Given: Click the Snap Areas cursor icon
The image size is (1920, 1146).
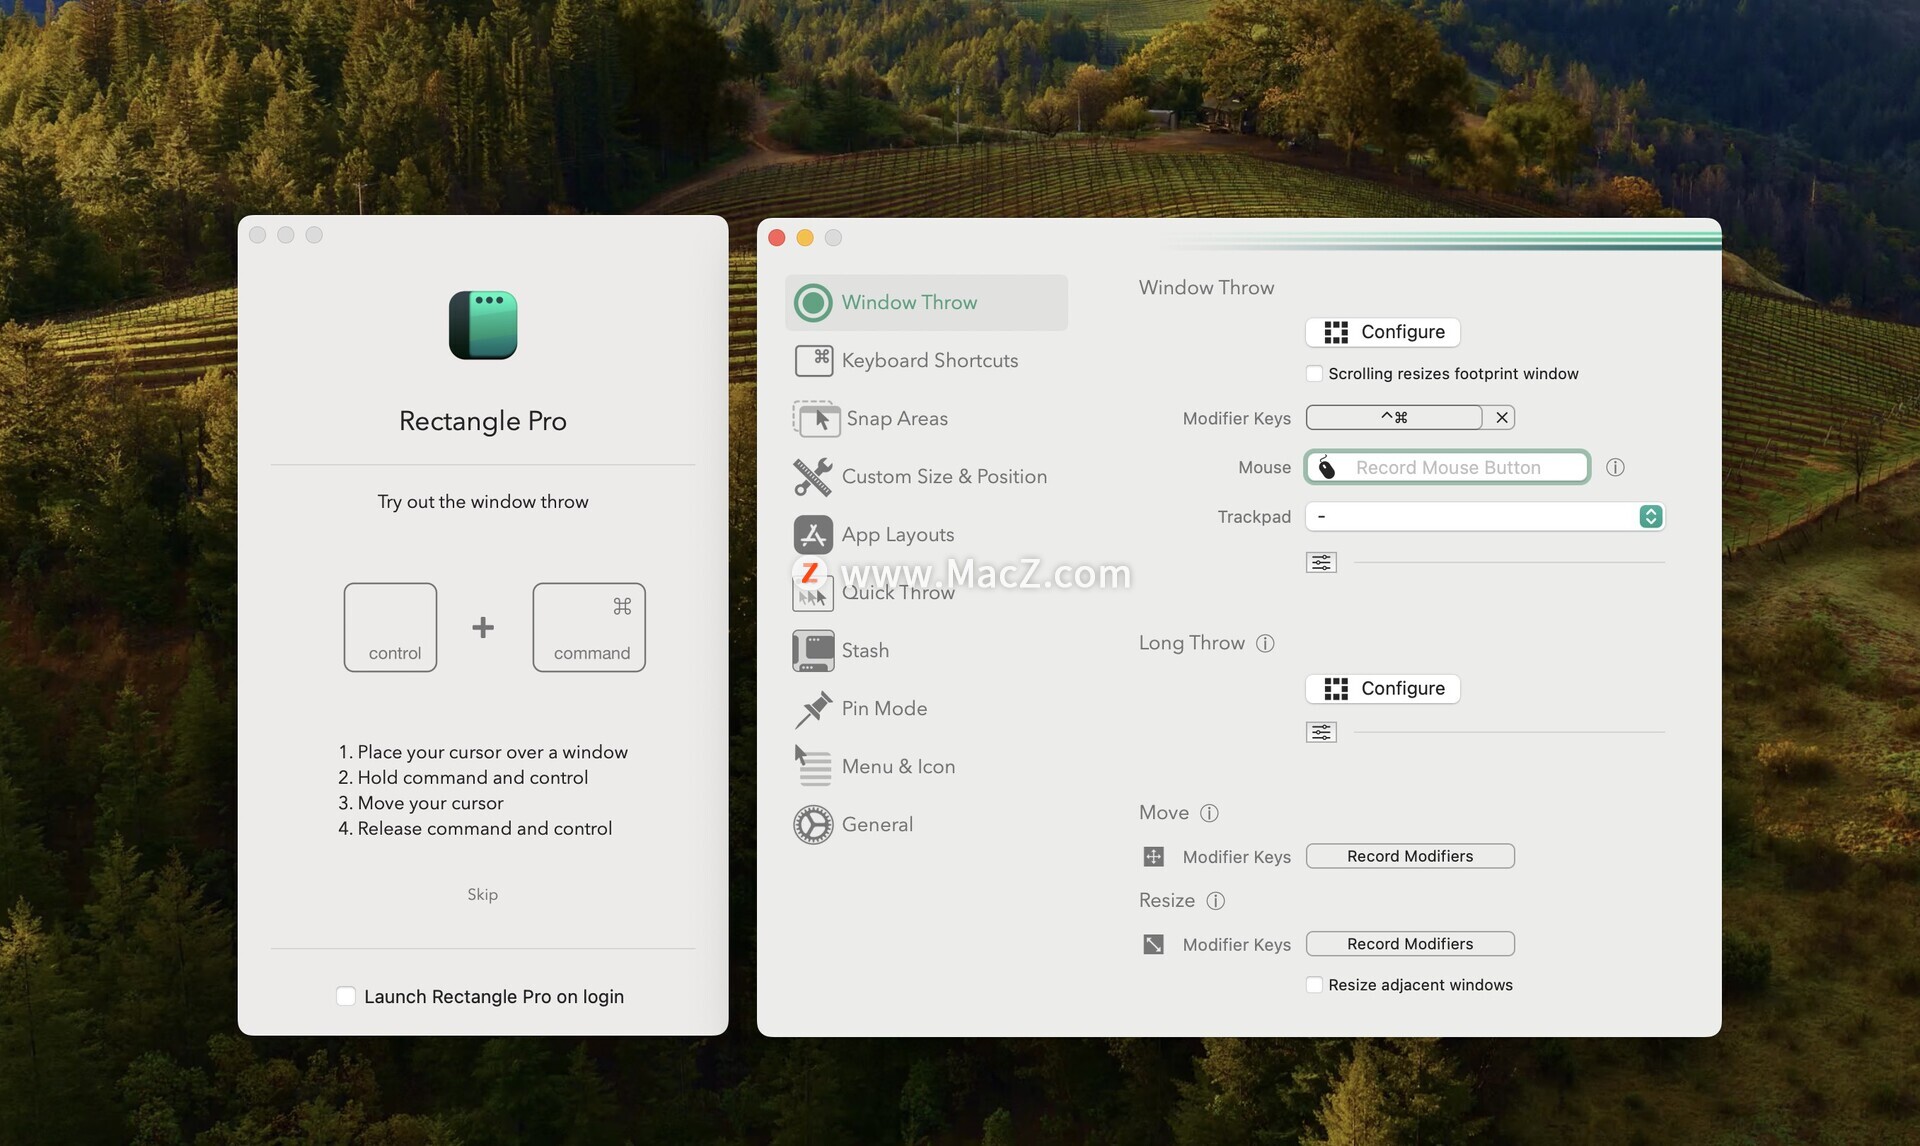Looking at the screenshot, I should click(x=816, y=418).
